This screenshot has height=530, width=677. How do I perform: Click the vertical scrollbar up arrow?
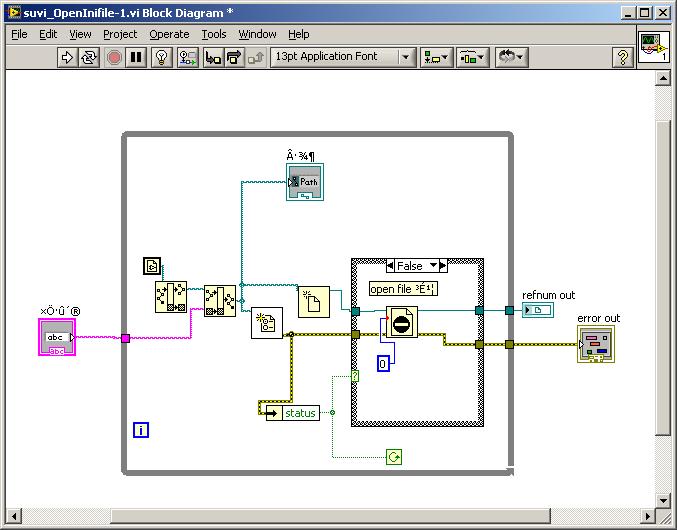tap(663, 78)
